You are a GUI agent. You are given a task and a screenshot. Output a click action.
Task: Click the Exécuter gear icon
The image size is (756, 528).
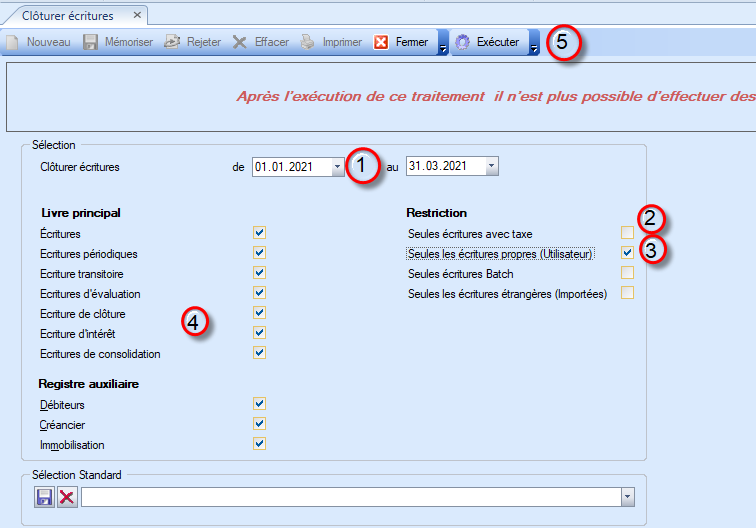[x=462, y=42]
